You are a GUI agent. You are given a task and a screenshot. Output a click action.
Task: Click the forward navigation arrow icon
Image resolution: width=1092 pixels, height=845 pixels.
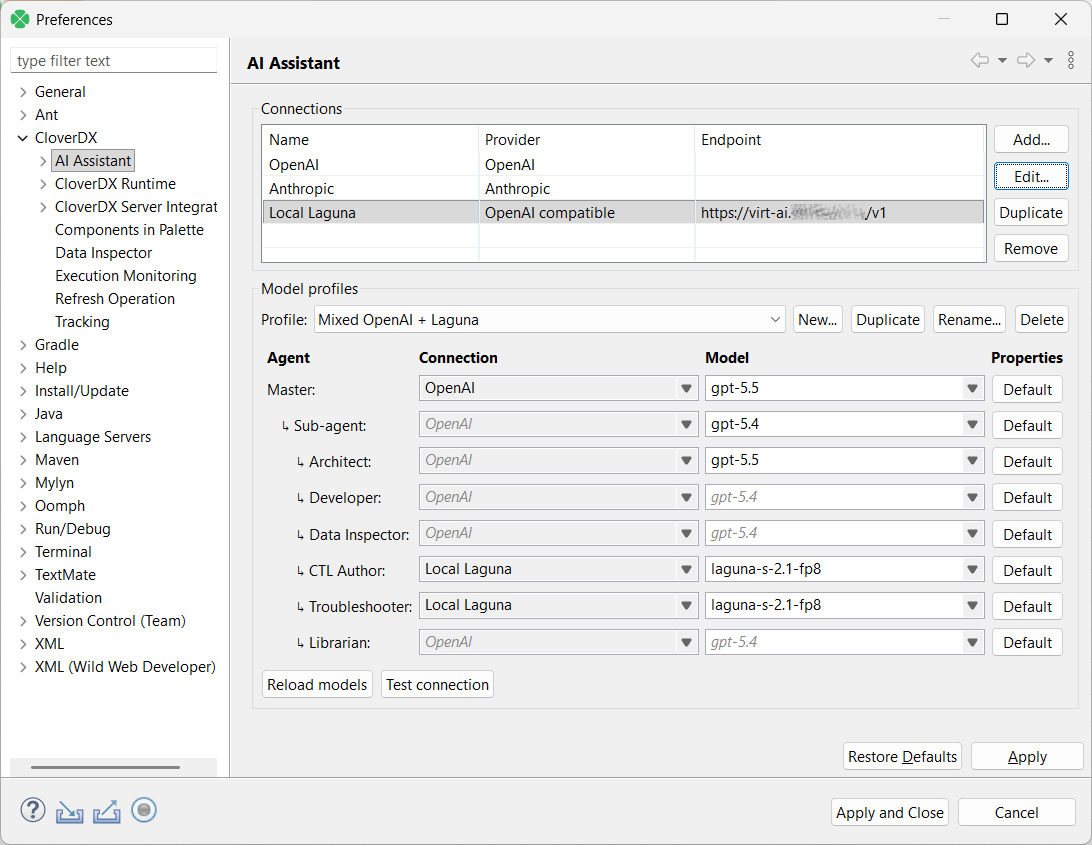tap(1026, 61)
